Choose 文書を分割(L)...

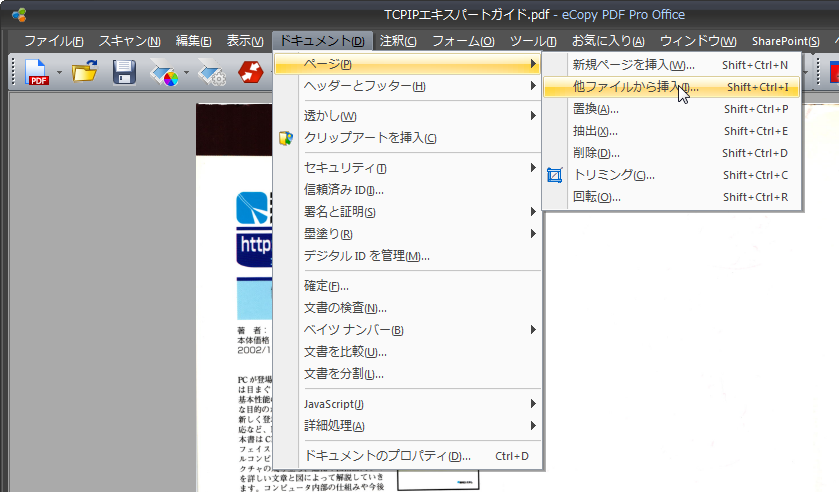click(x=407, y=374)
